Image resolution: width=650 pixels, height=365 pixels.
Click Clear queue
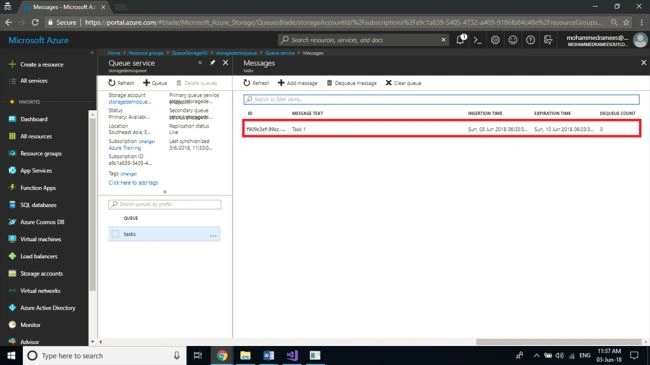point(403,83)
